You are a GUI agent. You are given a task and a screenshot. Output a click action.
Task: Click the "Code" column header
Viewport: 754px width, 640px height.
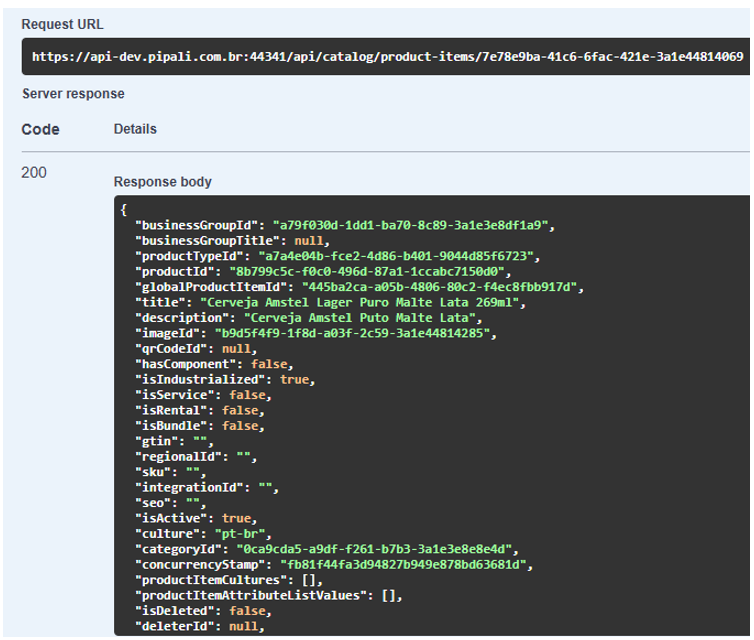pos(40,129)
